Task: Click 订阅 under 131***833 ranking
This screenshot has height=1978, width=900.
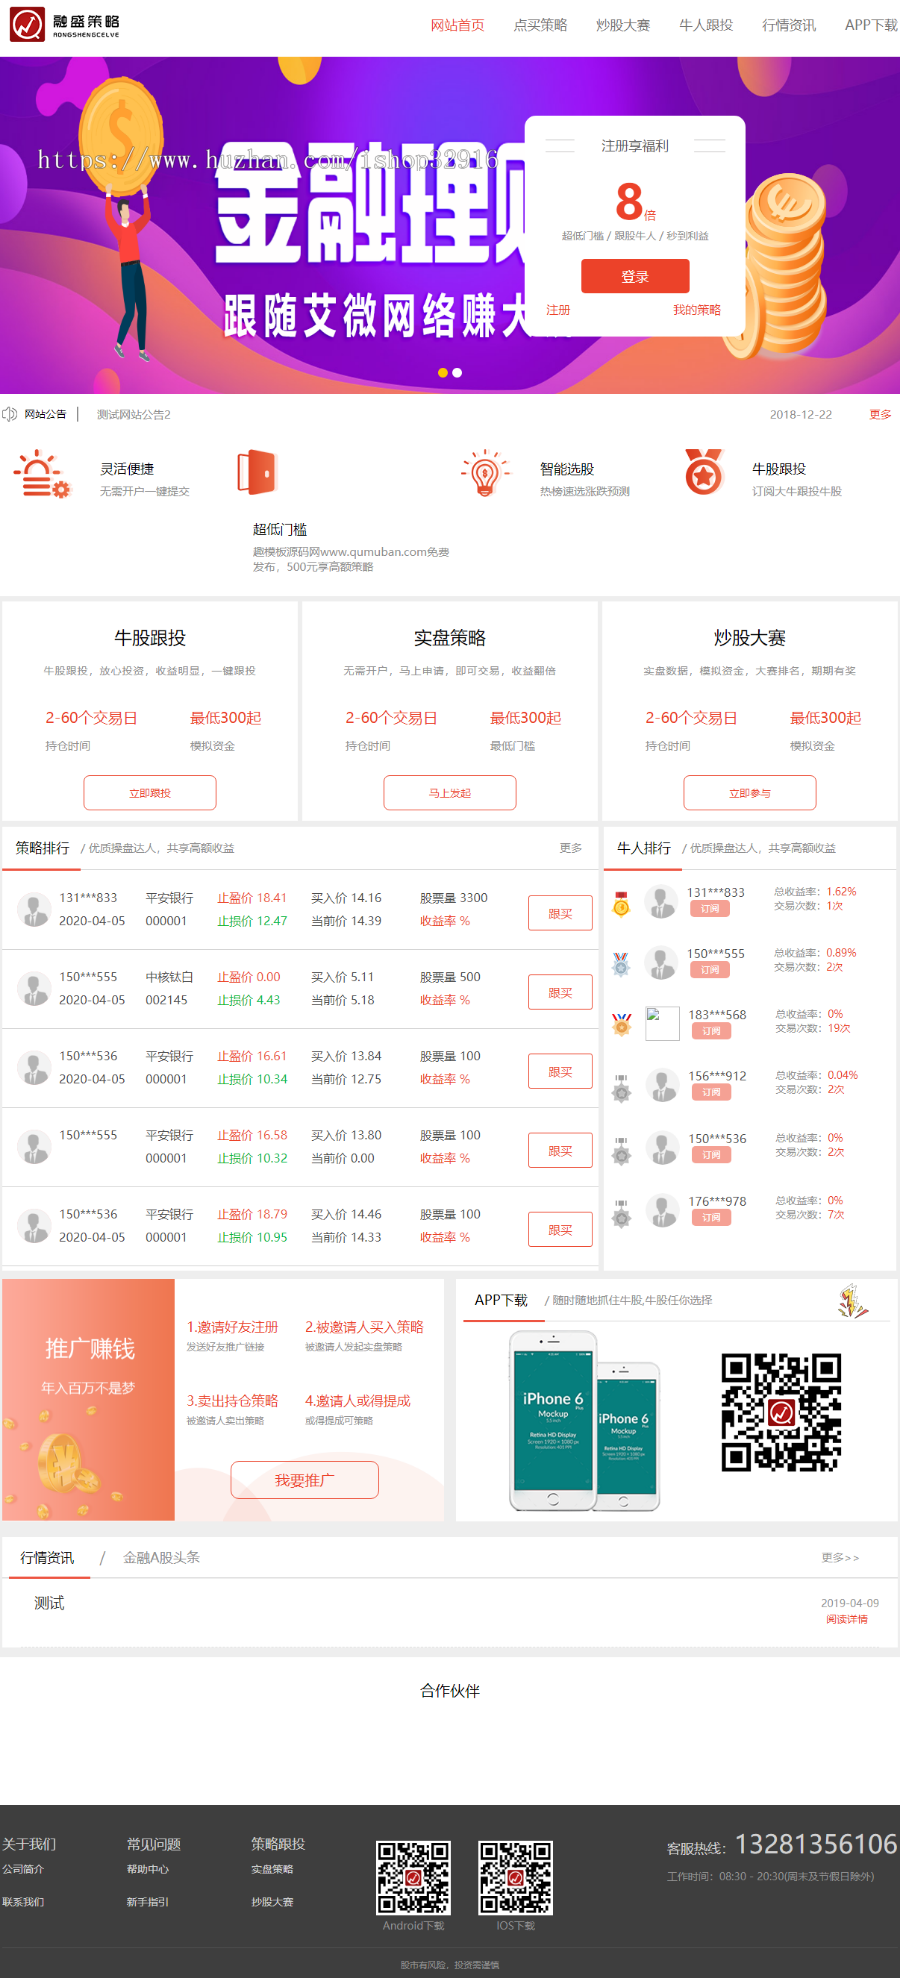Action: tap(710, 909)
